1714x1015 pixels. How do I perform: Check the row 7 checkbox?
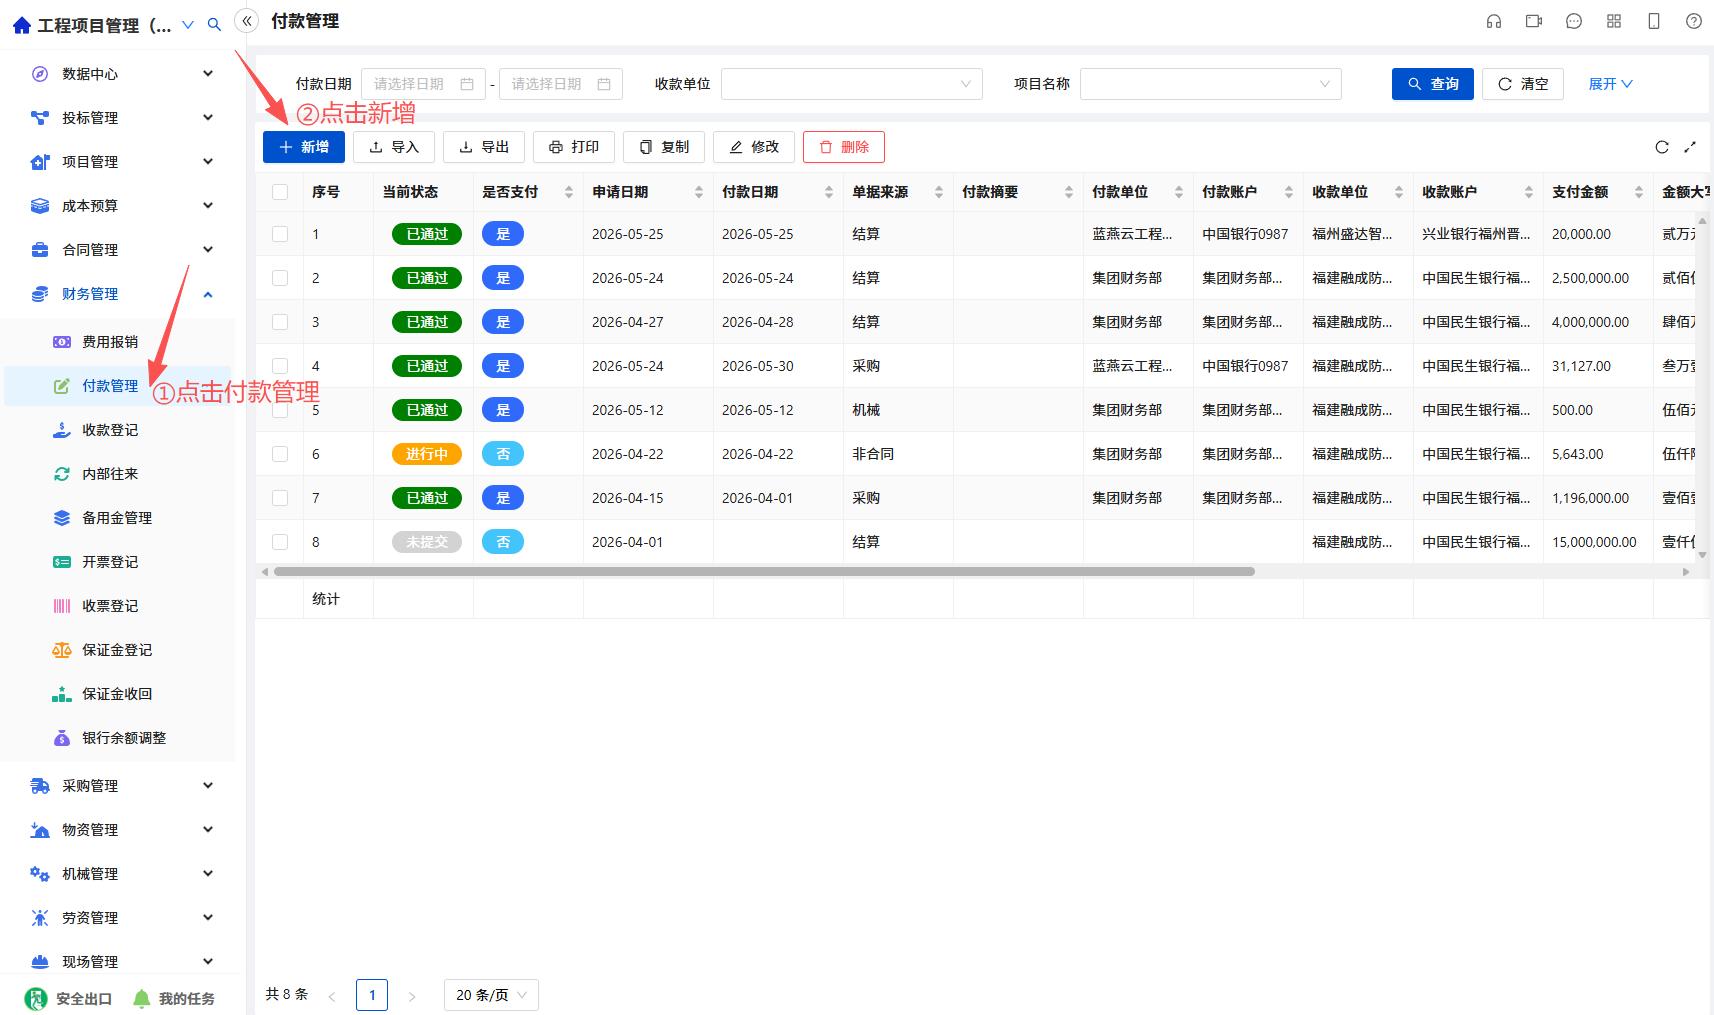pos(280,498)
